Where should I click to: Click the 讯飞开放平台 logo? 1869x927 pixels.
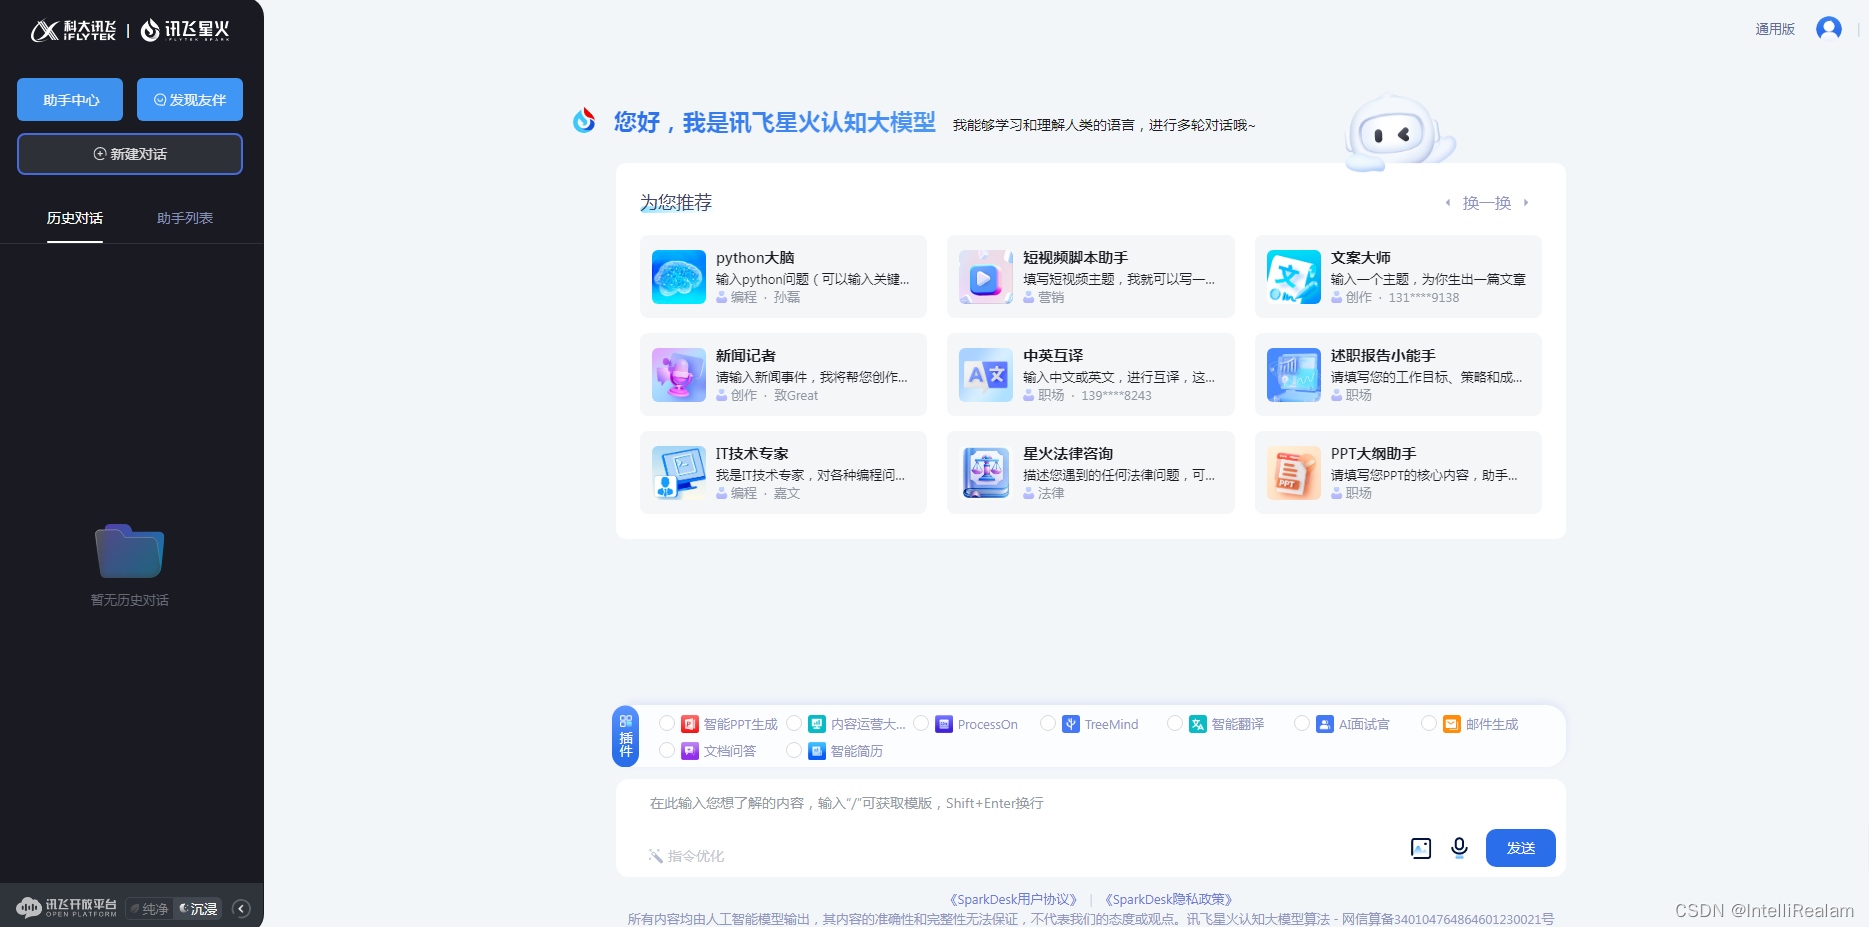coord(67,907)
